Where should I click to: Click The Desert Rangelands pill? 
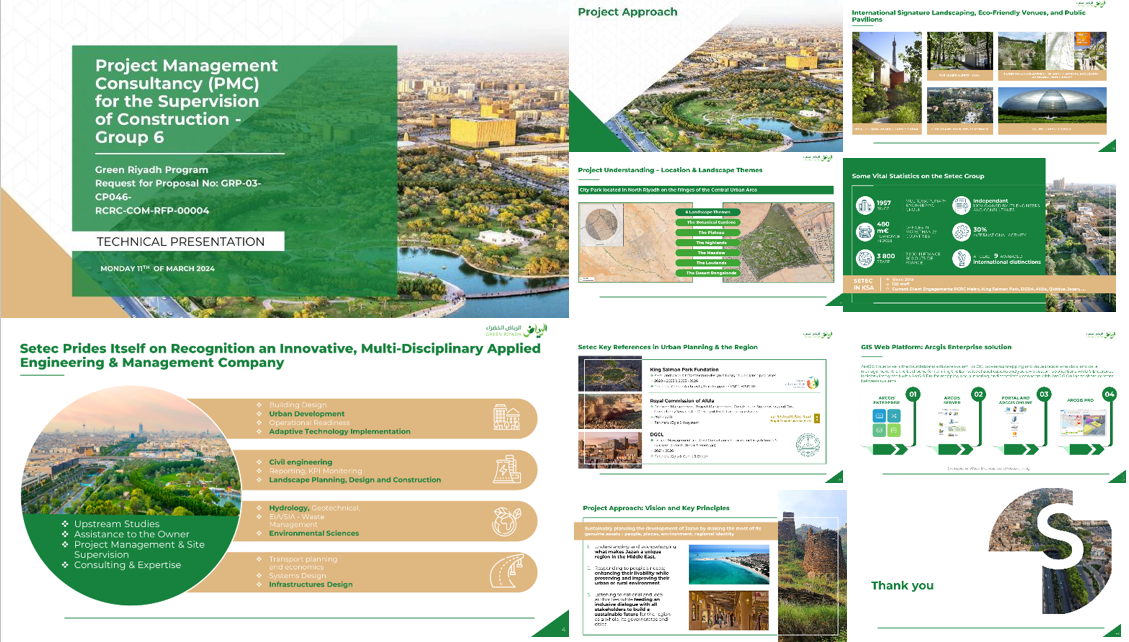tap(708, 273)
